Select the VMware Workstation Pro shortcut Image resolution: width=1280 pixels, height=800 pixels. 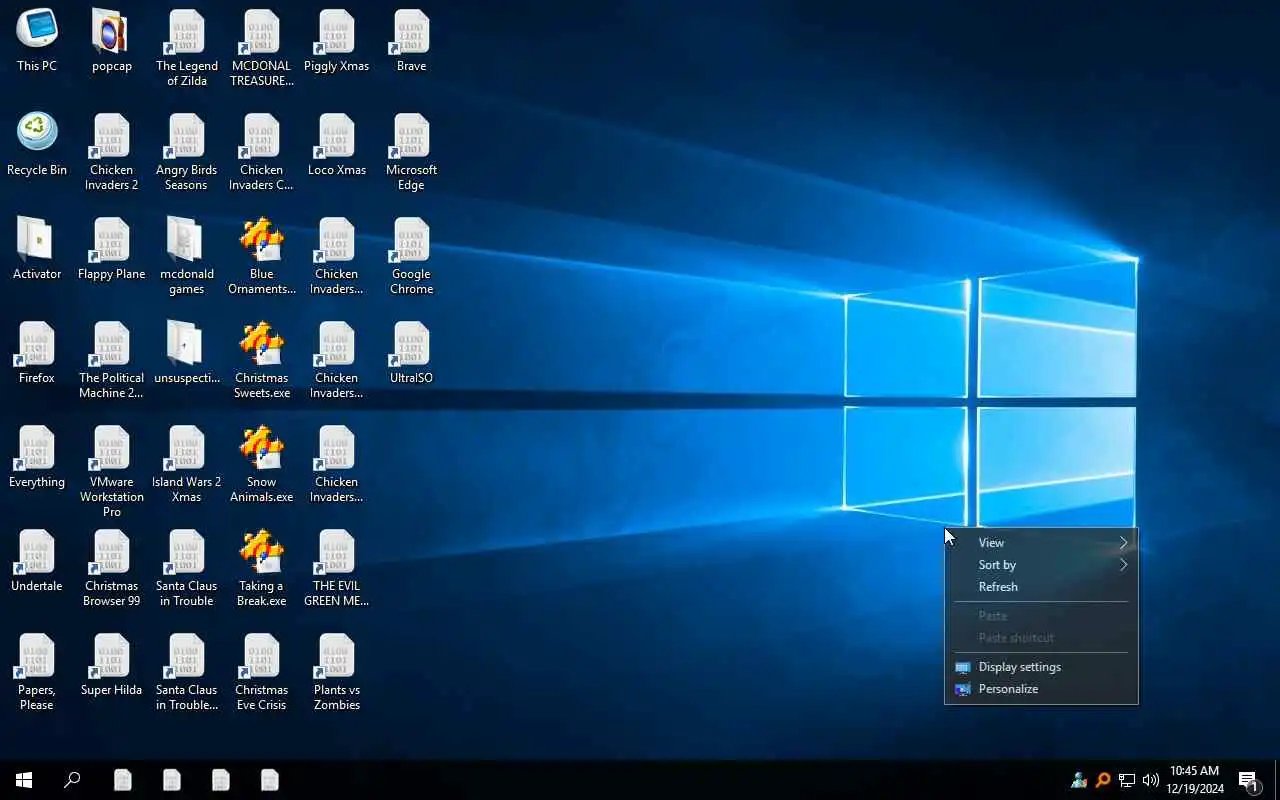click(x=112, y=471)
